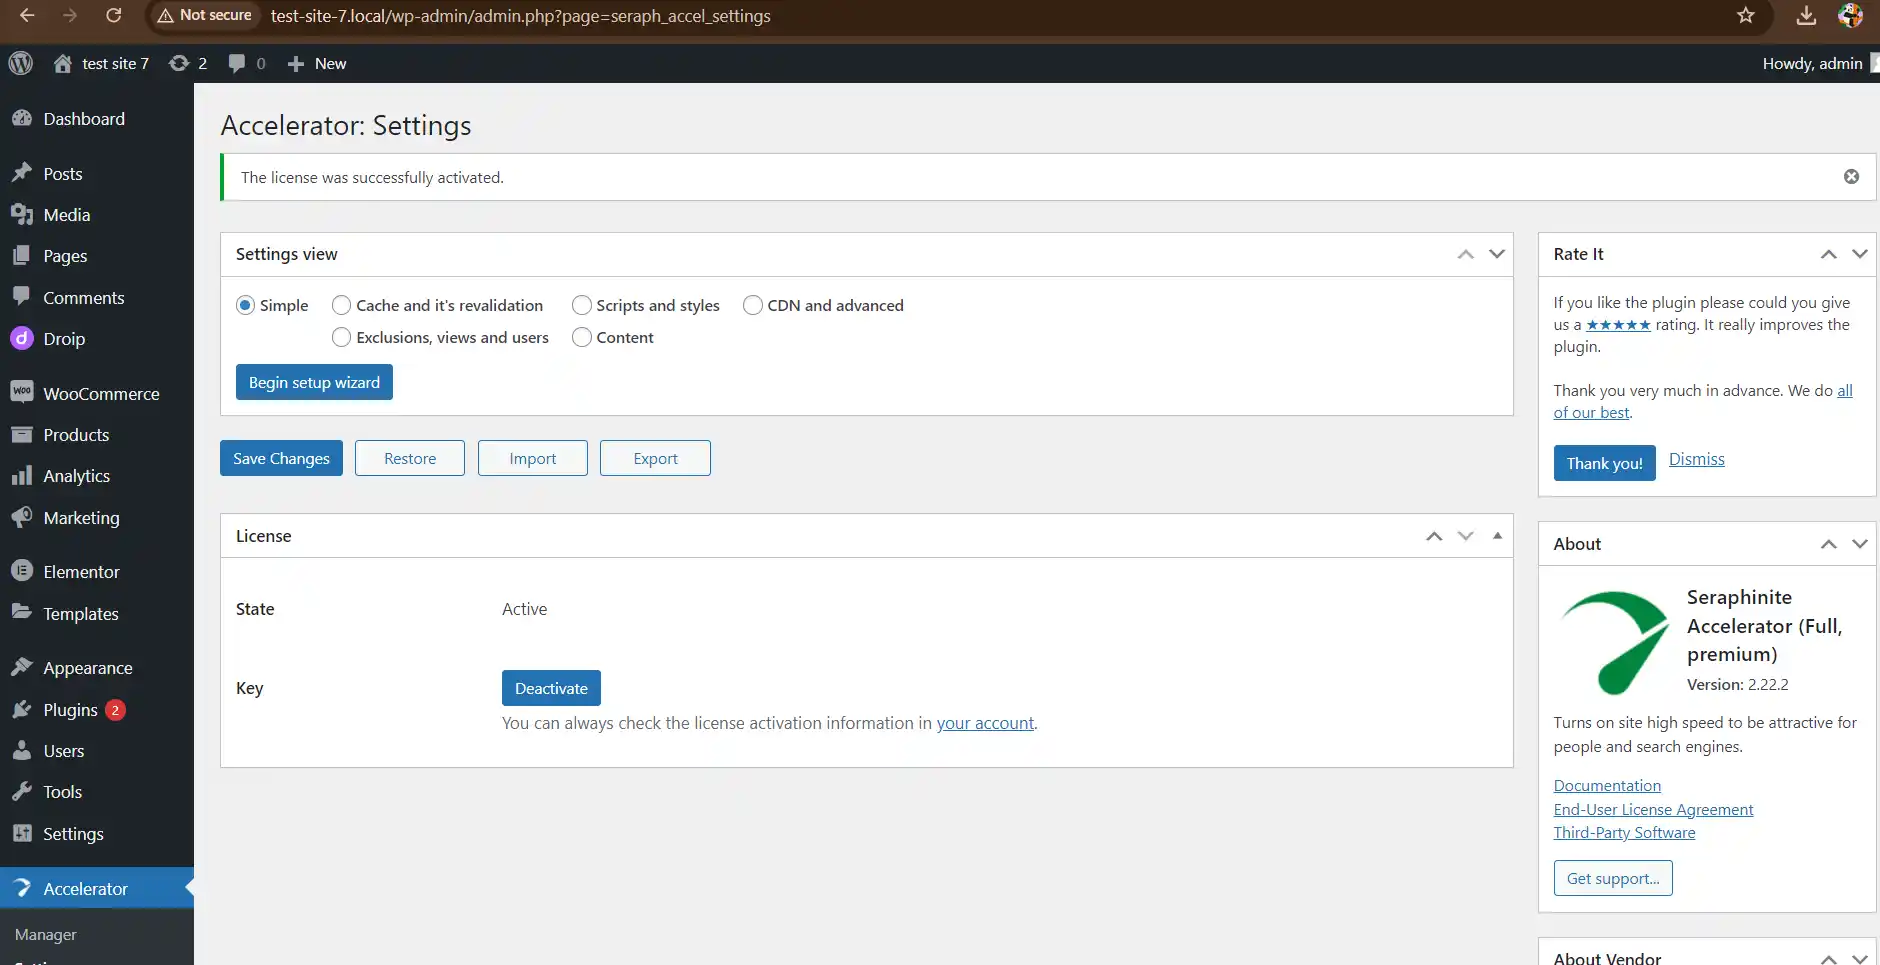The height and width of the screenshot is (965, 1880).
Task: Open the Howdy, admin menu
Action: [1812, 63]
